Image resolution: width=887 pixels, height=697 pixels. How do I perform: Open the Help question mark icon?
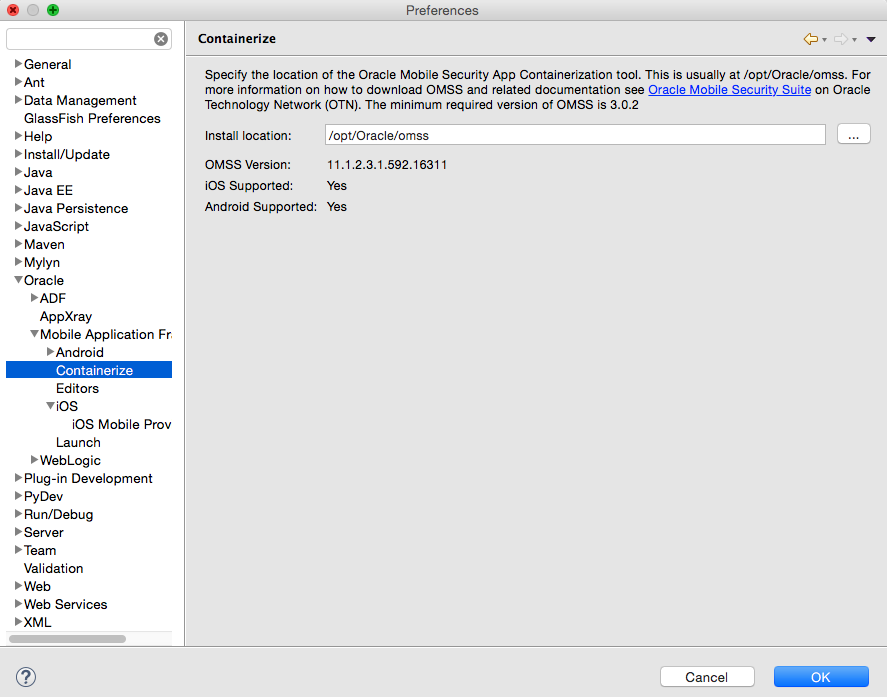click(x=26, y=677)
